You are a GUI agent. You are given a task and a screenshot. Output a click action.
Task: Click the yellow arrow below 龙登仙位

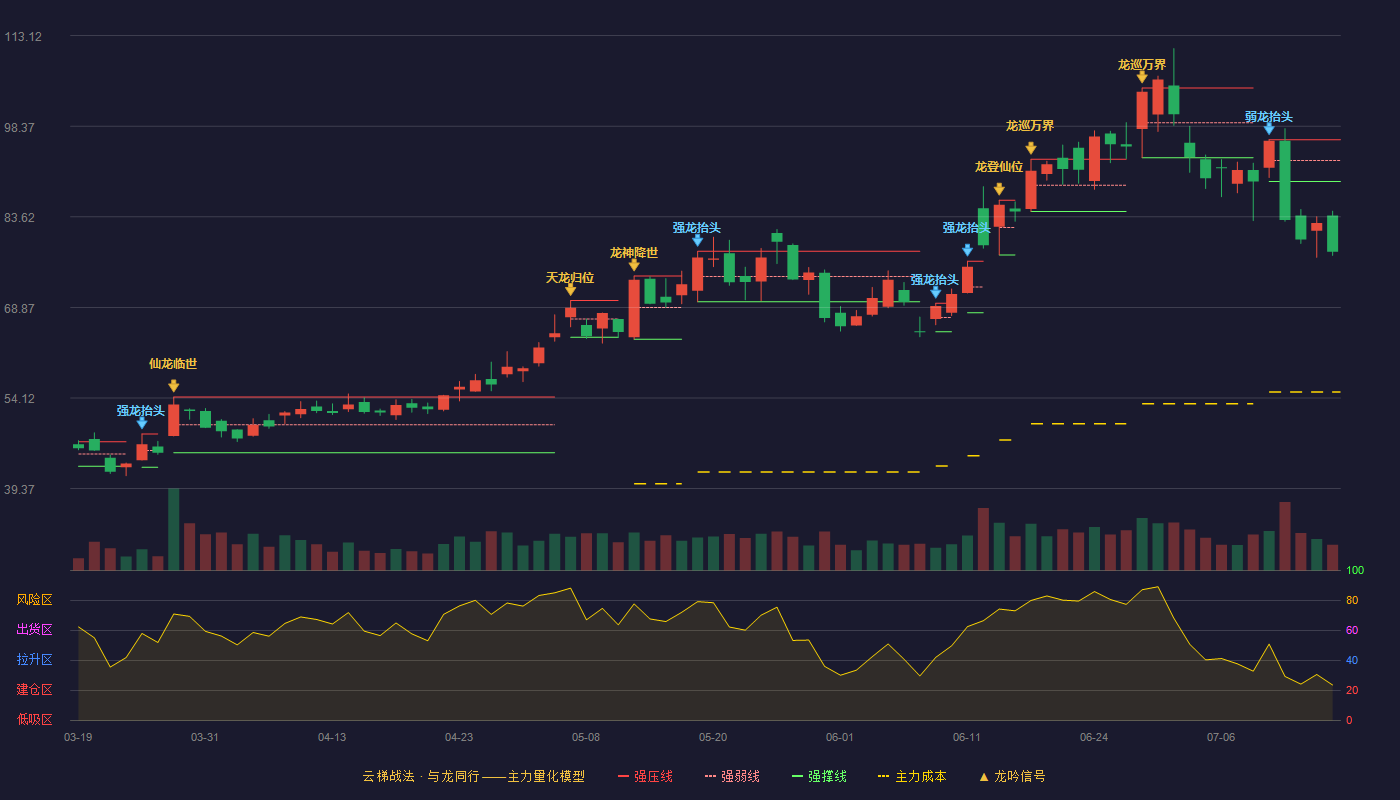point(999,189)
